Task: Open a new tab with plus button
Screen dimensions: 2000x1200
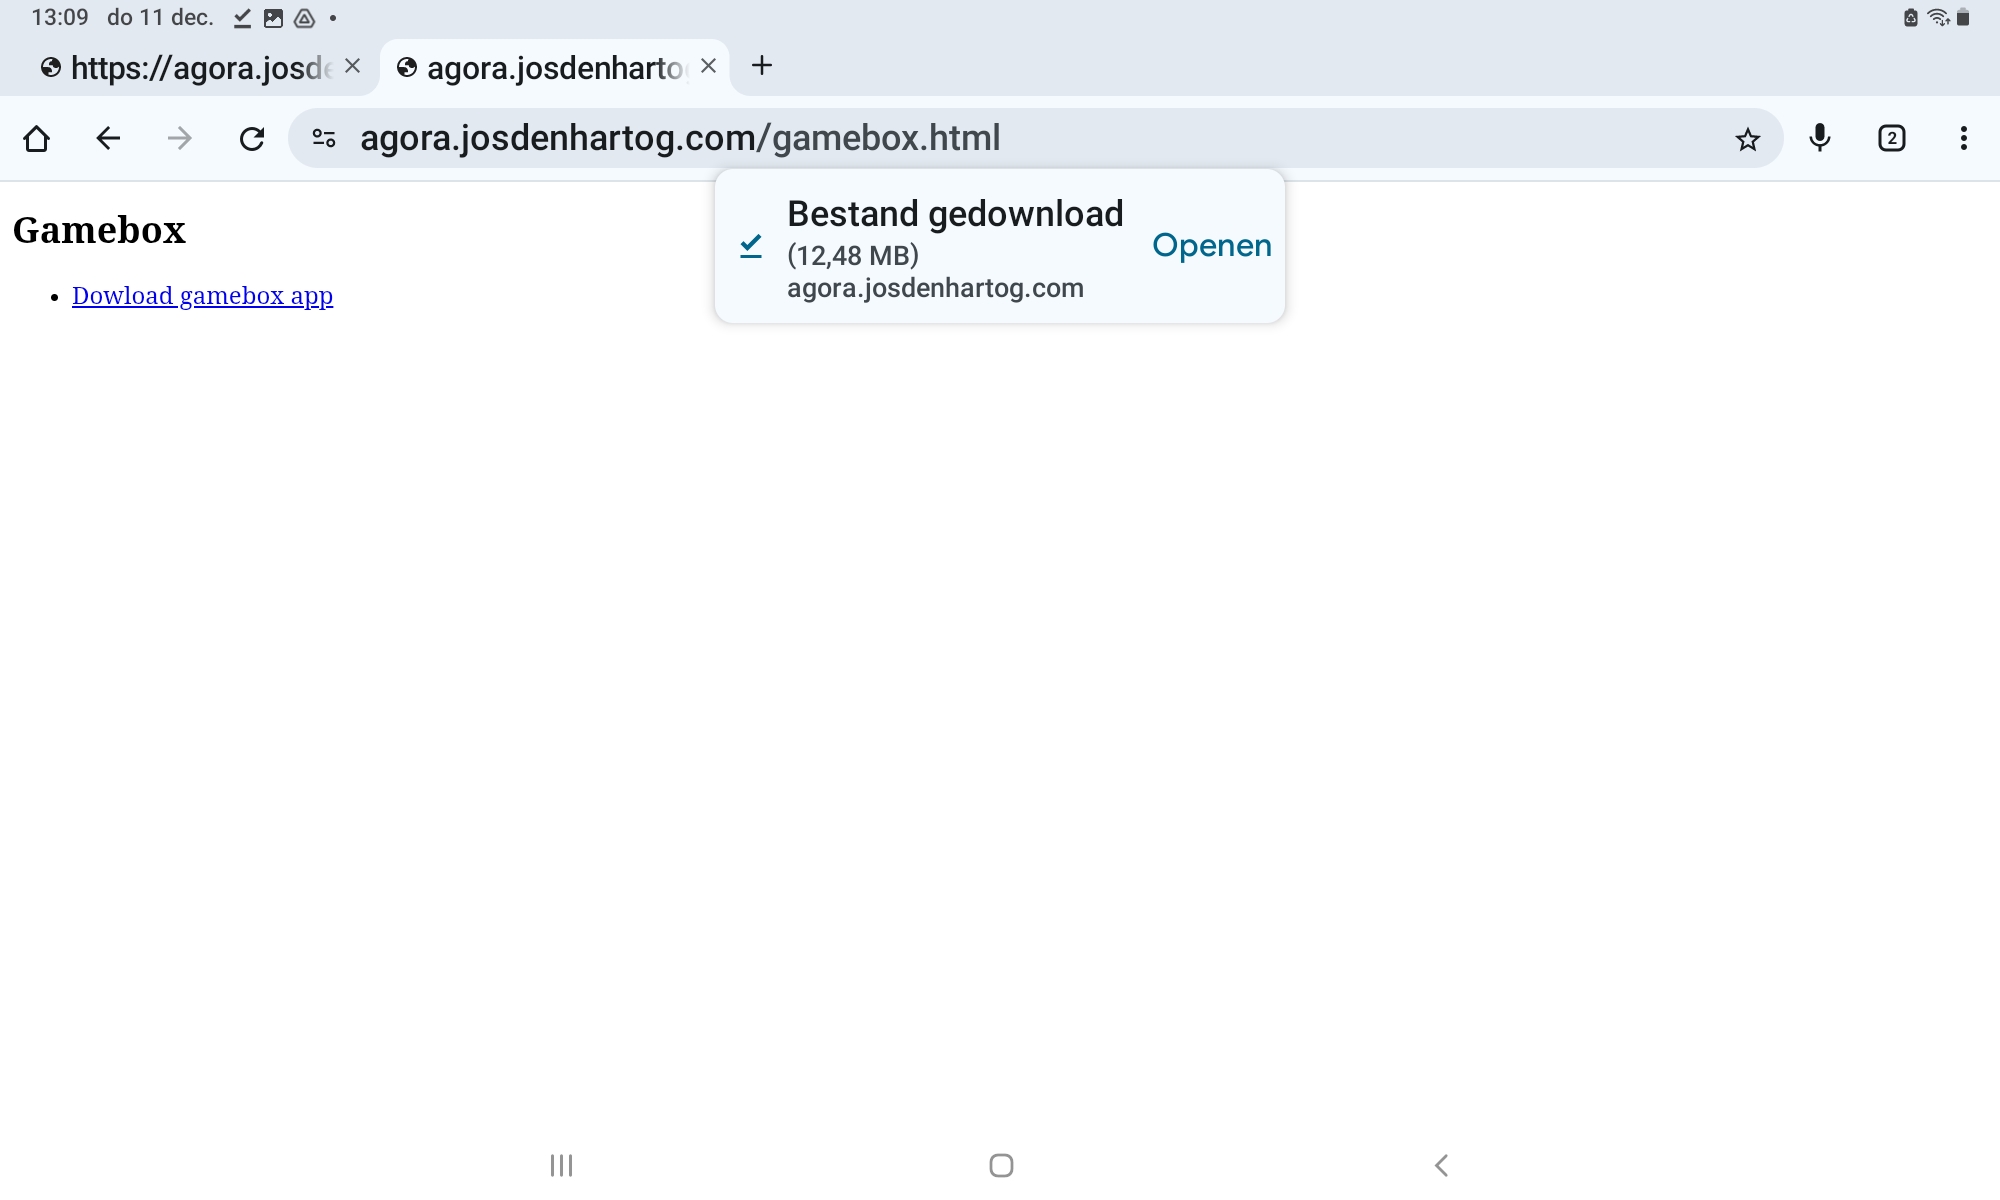Action: [x=762, y=66]
